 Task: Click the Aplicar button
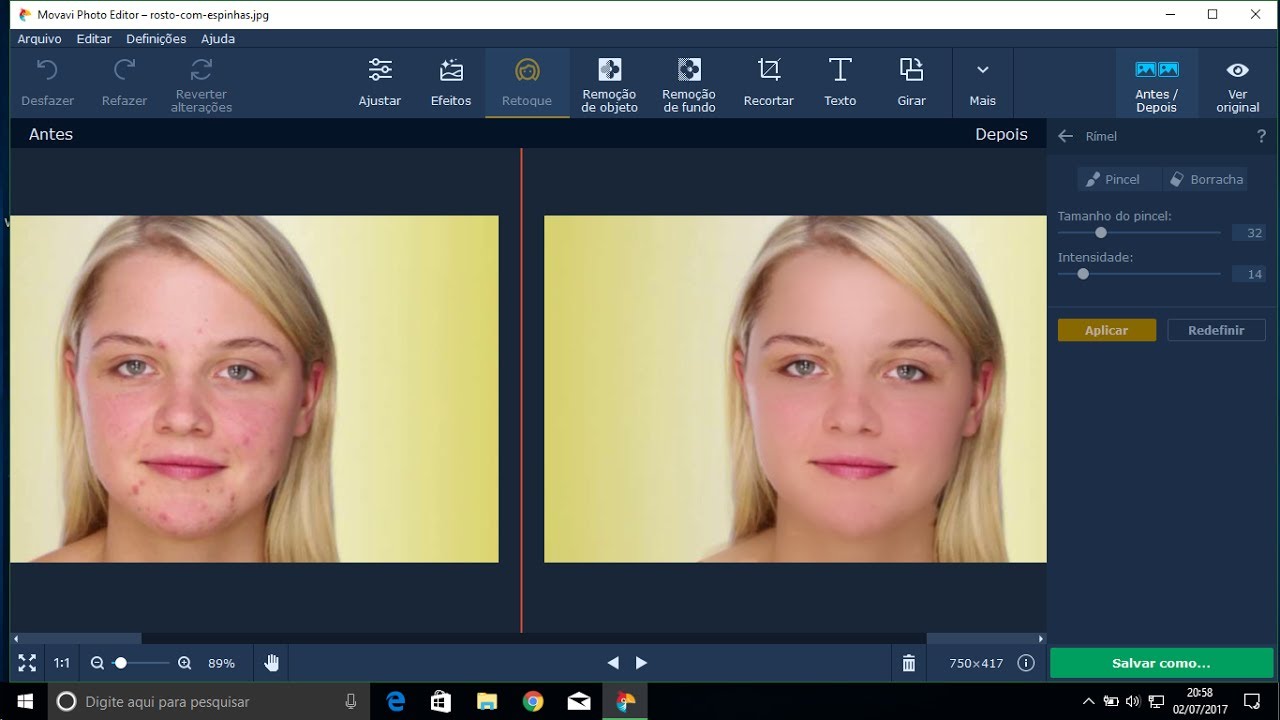coord(1106,330)
